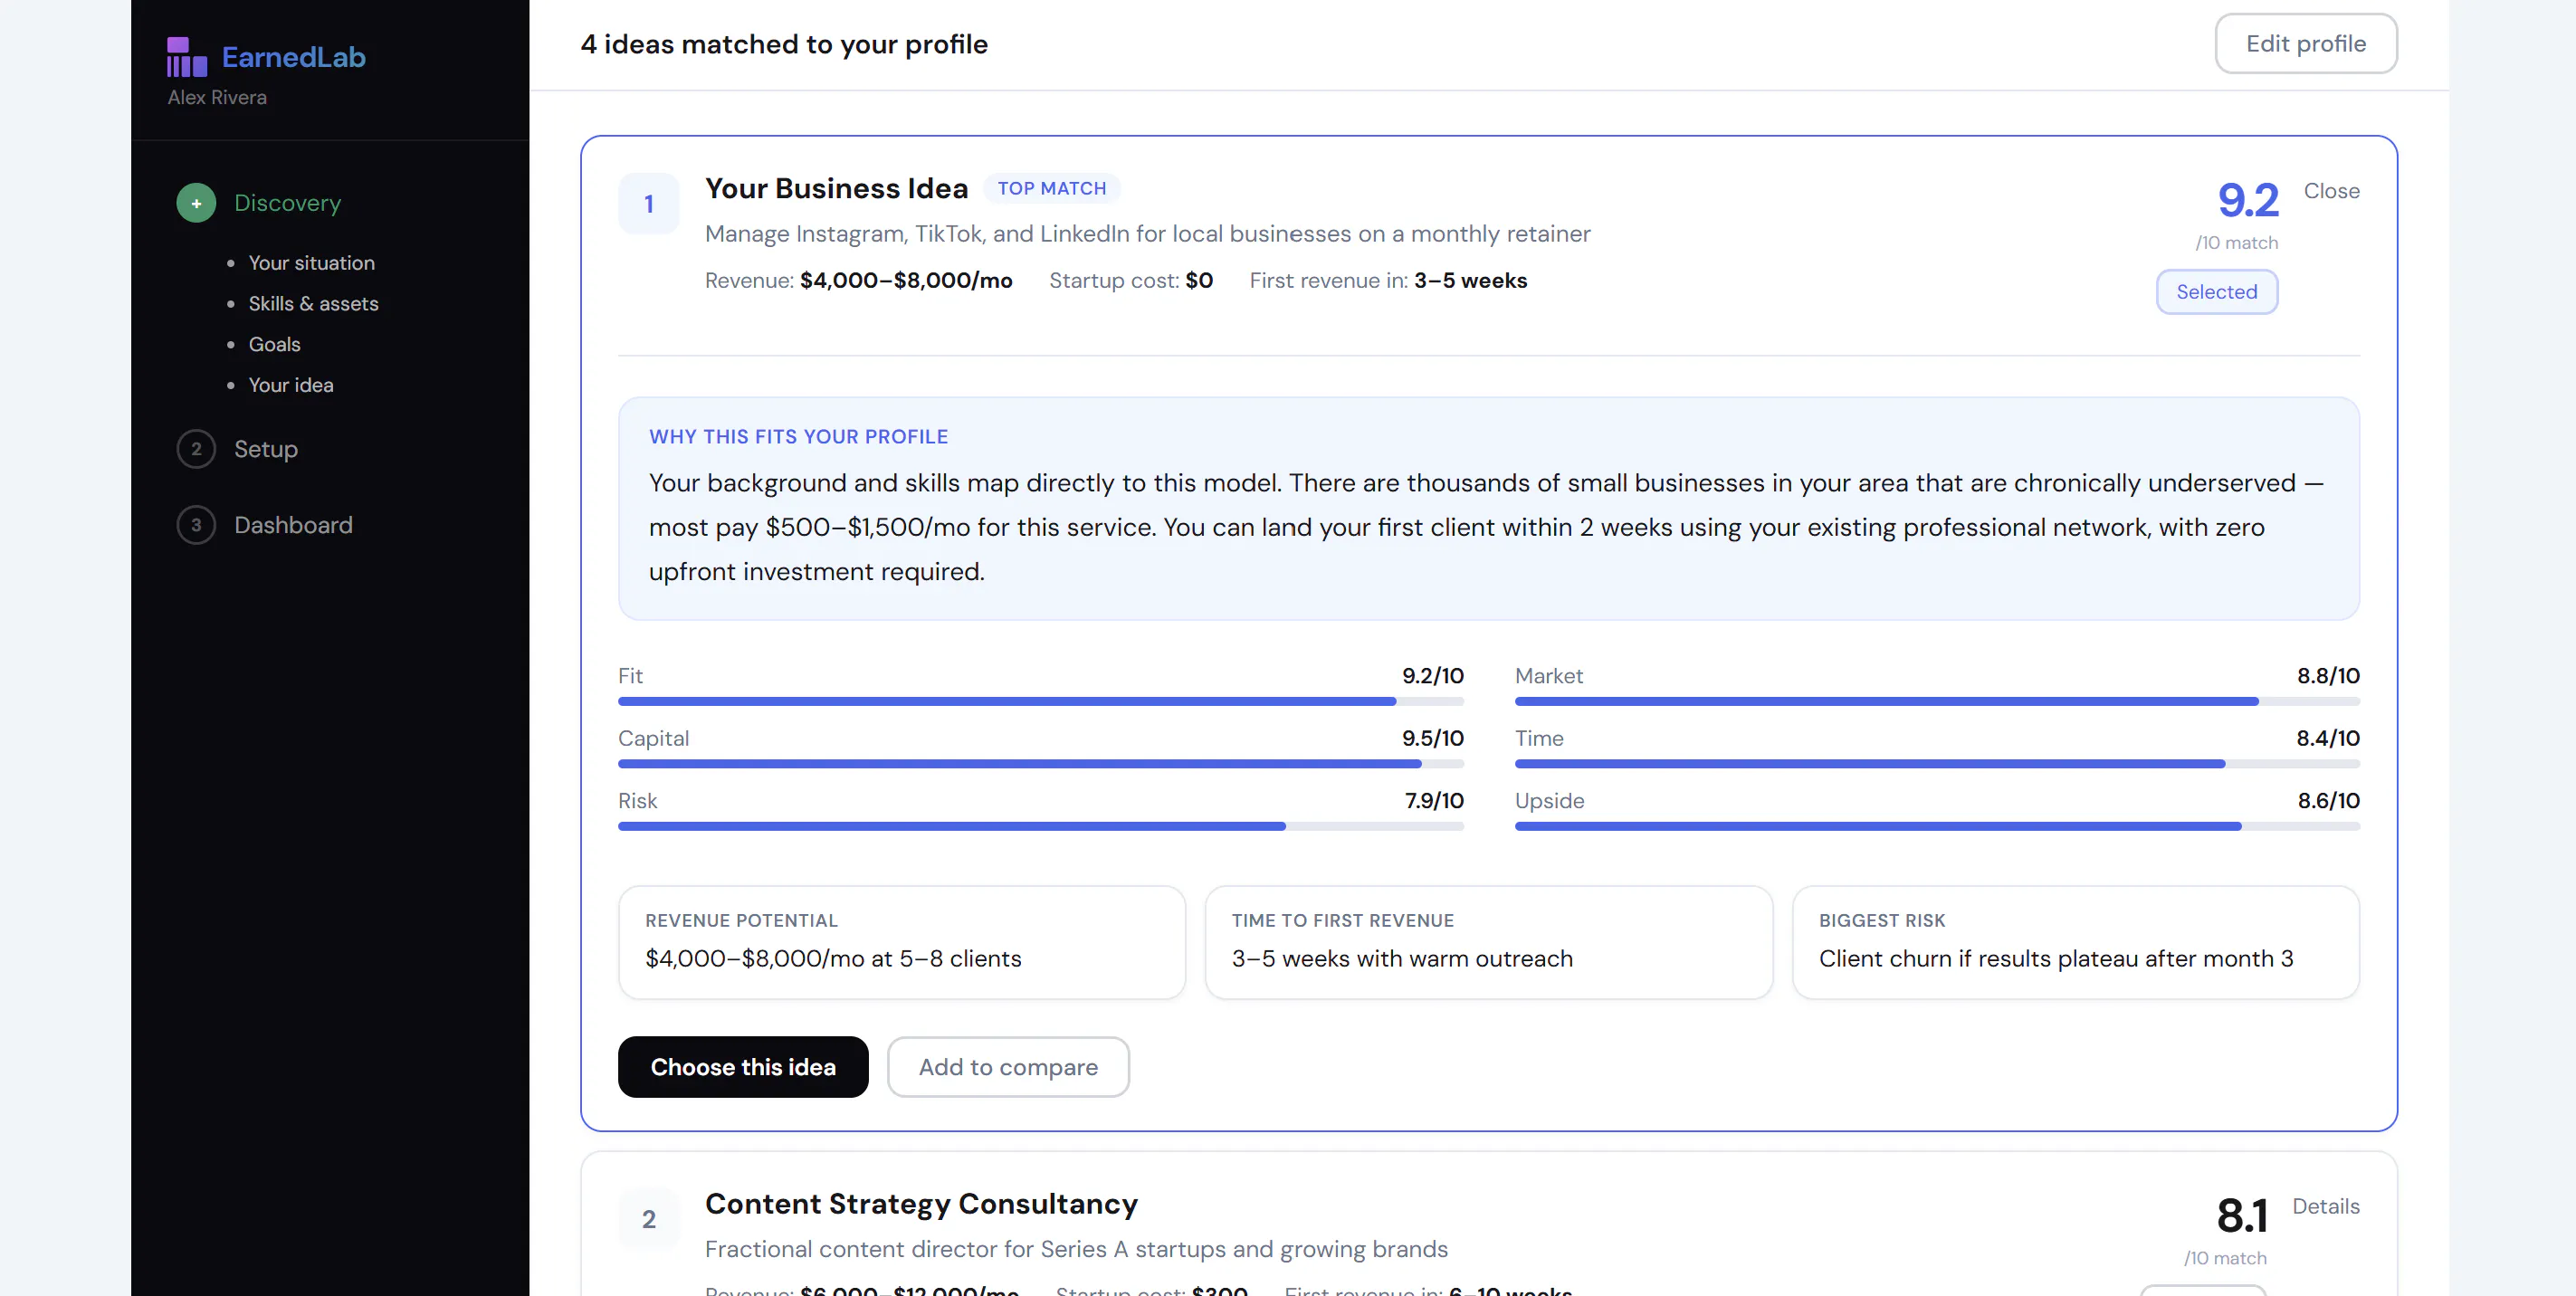Click the Selected badge on idea 1

tap(2216, 292)
